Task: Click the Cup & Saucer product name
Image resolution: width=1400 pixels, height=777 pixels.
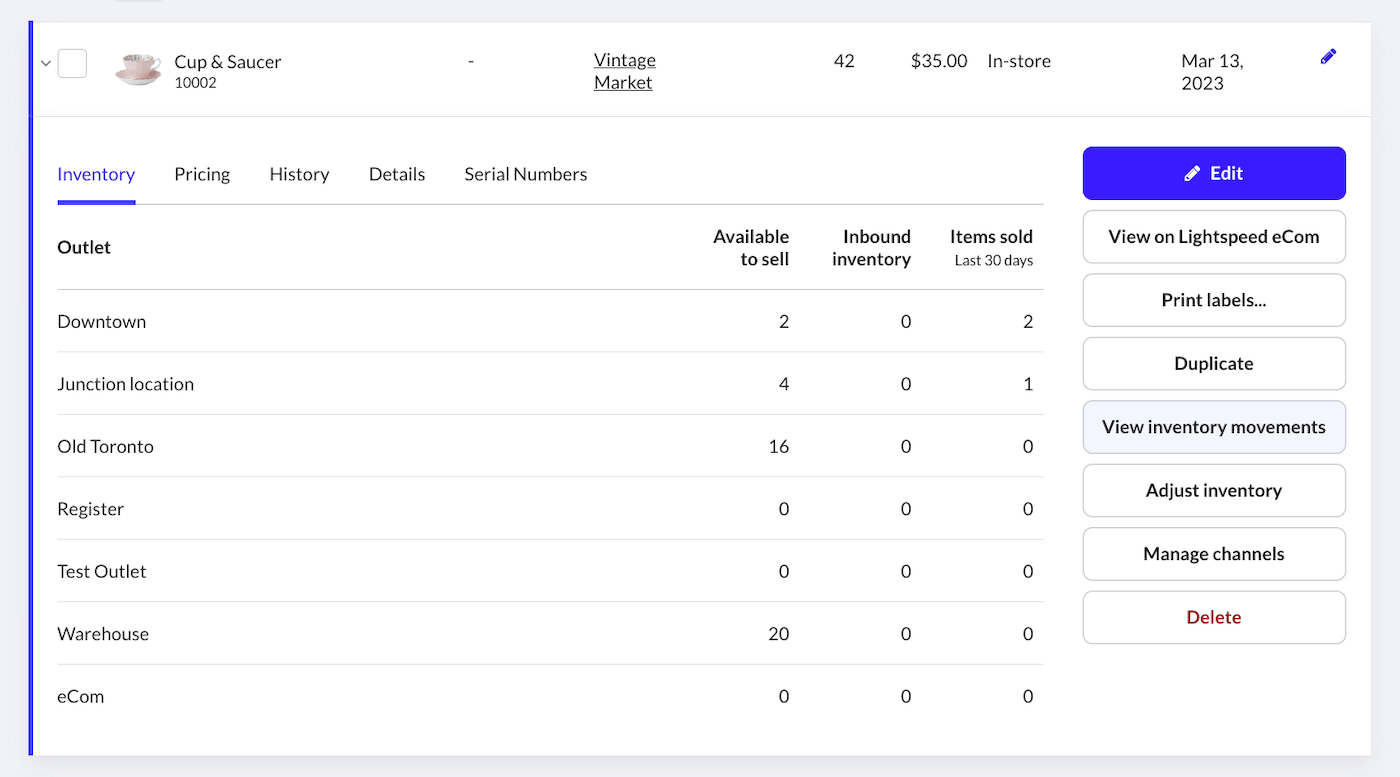Action: 228,62
